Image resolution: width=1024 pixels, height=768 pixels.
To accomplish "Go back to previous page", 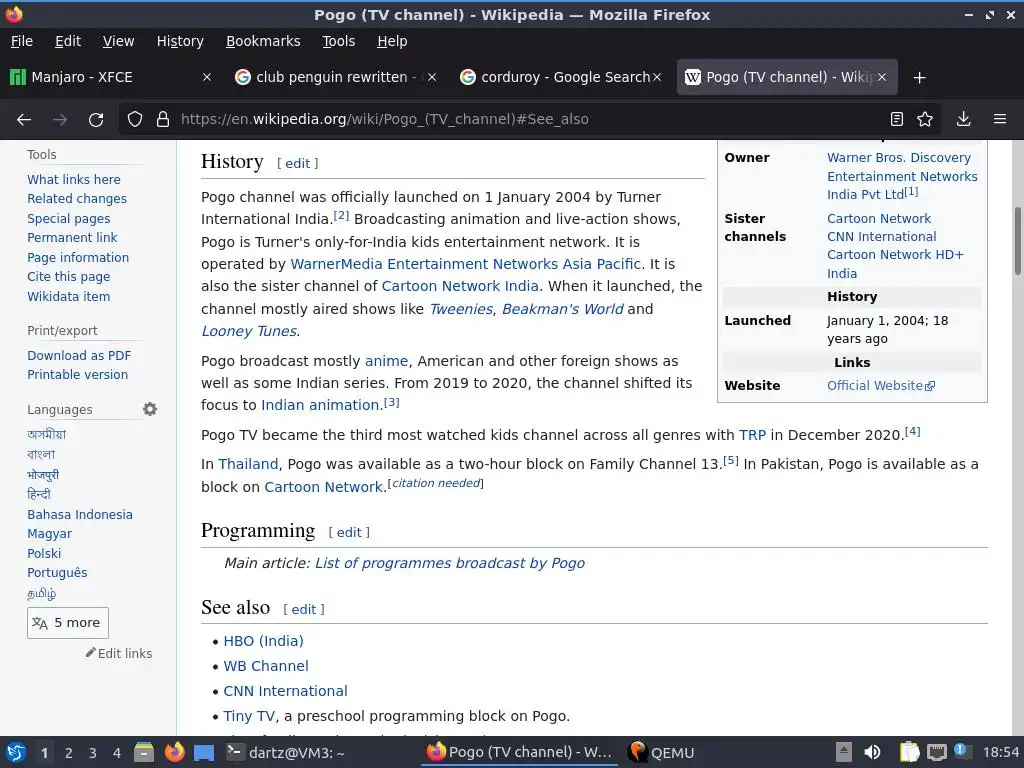I will [24, 120].
